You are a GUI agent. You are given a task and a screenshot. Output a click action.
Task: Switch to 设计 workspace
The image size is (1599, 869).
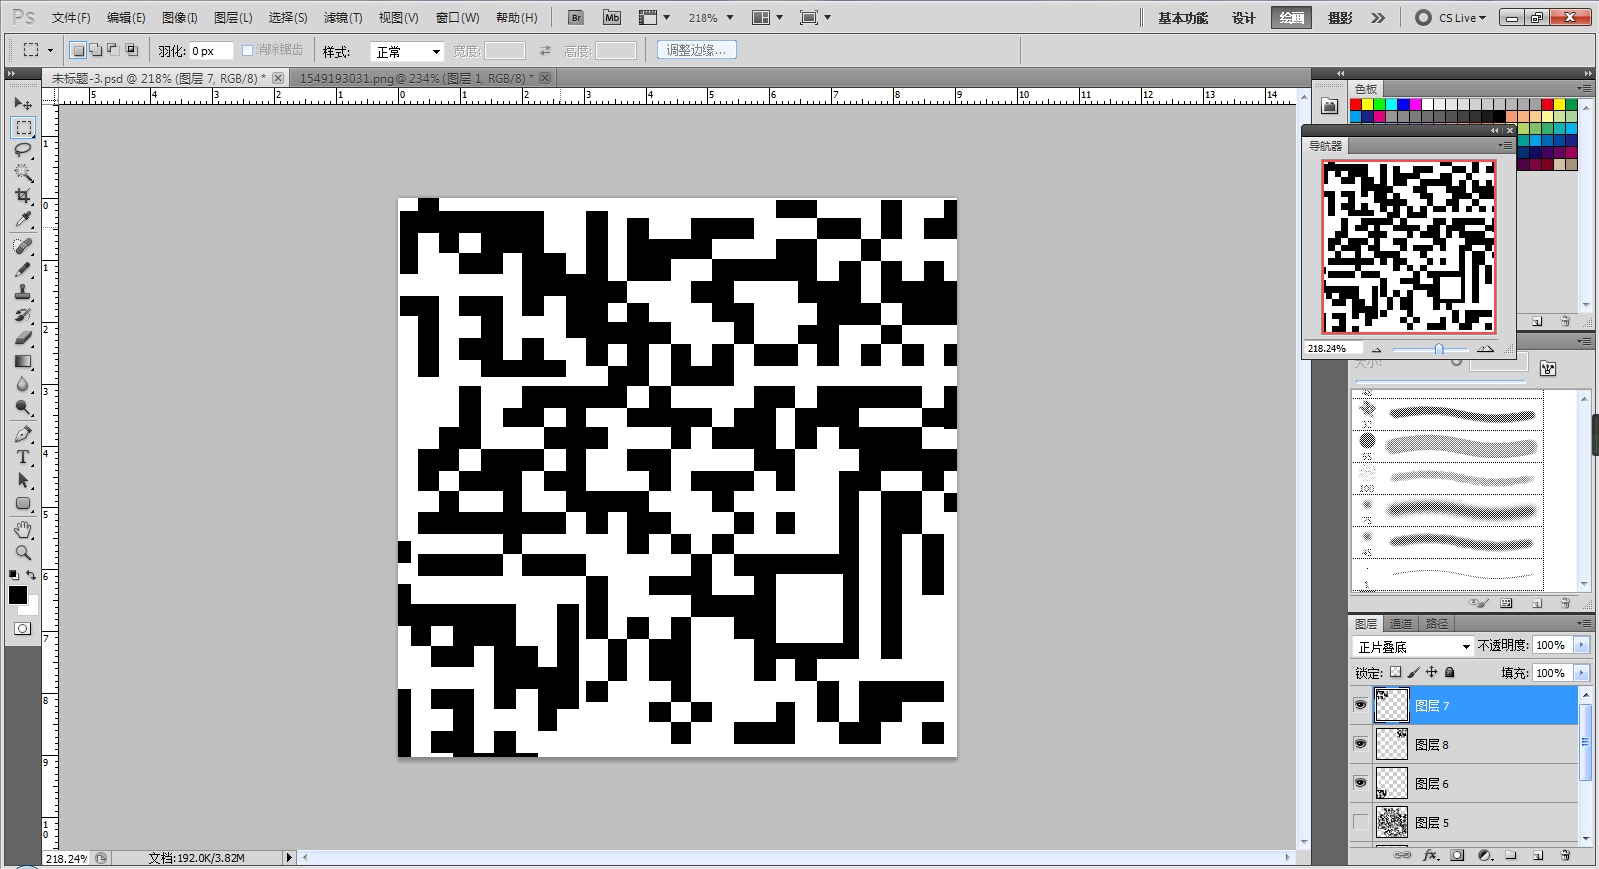point(1243,18)
